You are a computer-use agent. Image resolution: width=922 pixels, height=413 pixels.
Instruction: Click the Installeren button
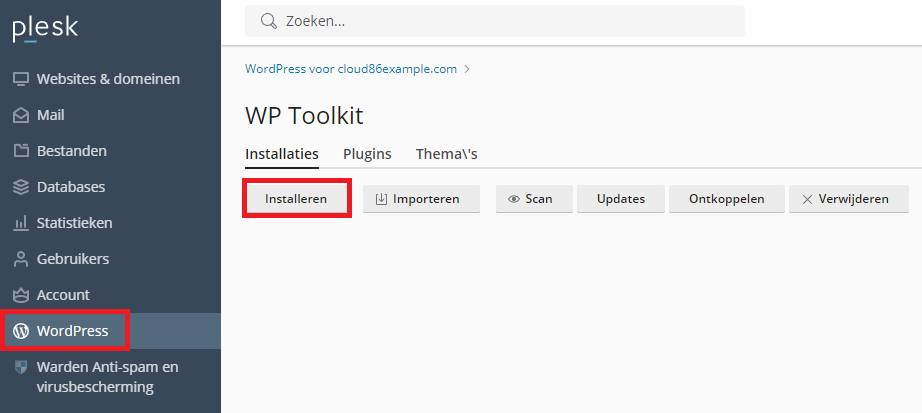(296, 199)
